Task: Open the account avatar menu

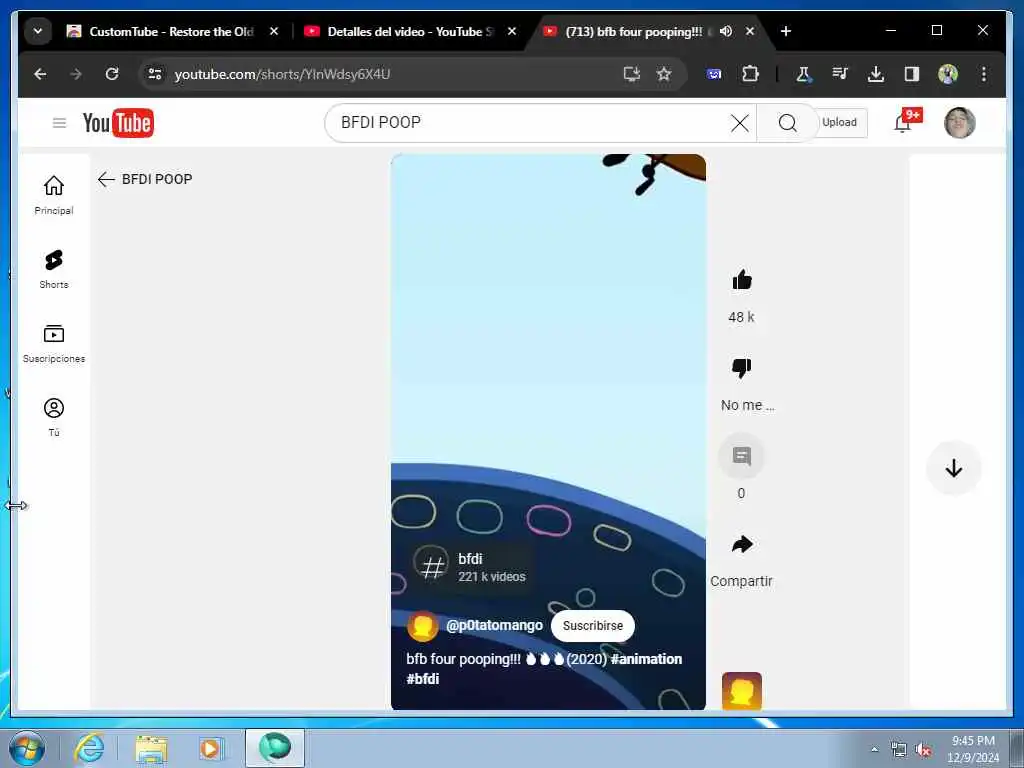Action: (959, 123)
